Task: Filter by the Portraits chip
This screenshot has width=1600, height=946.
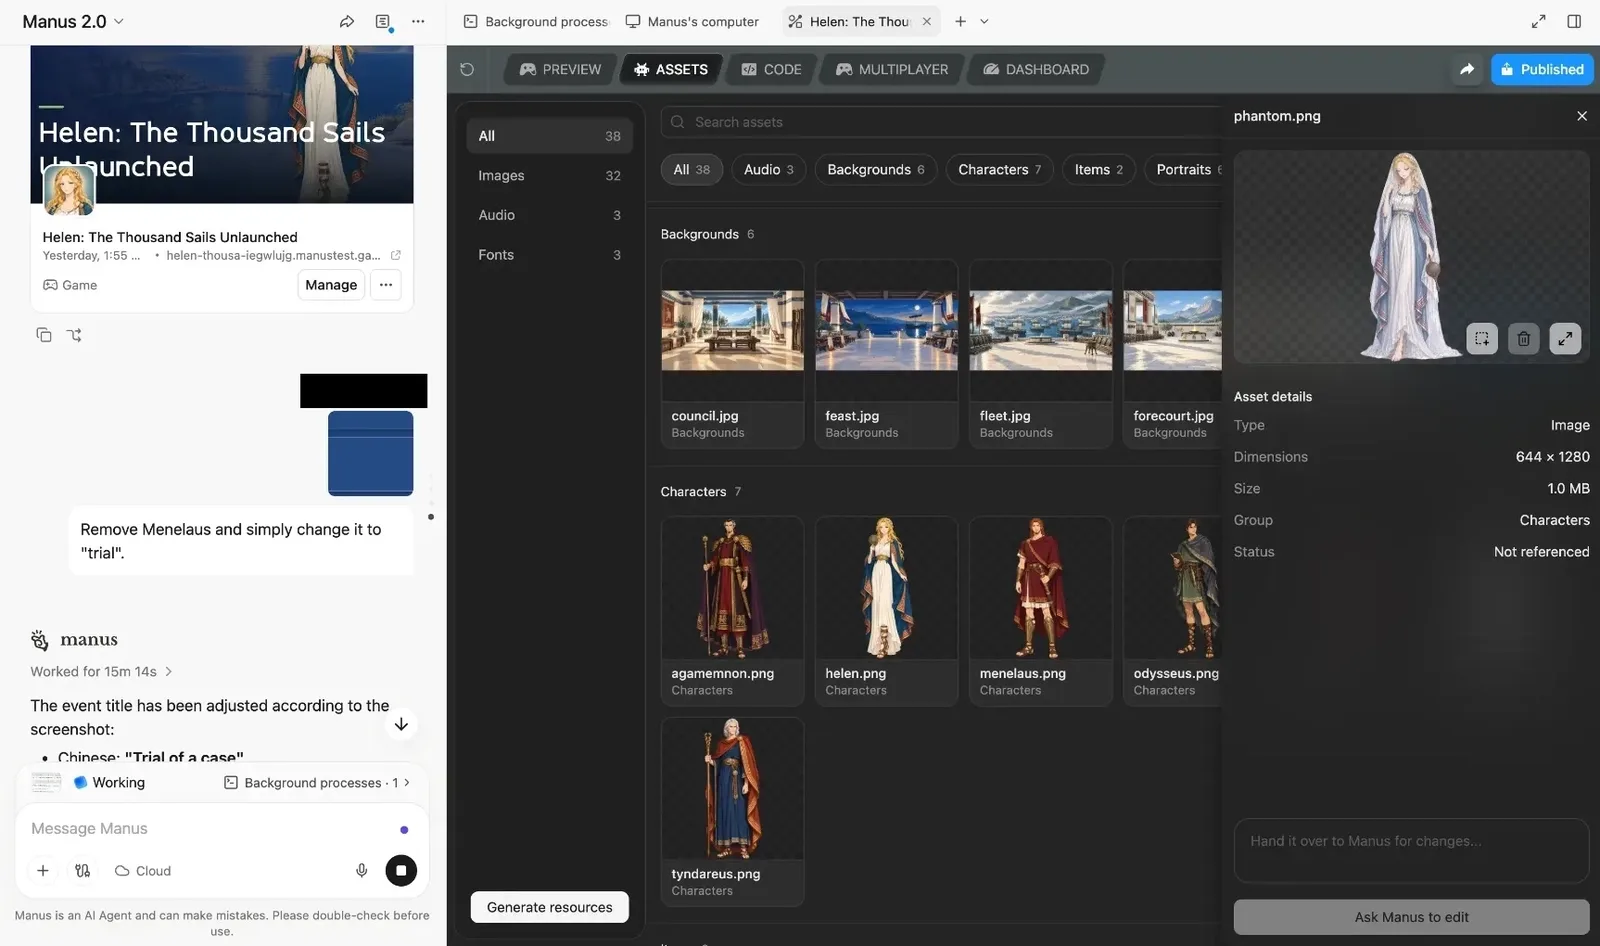Action: pos(1184,169)
